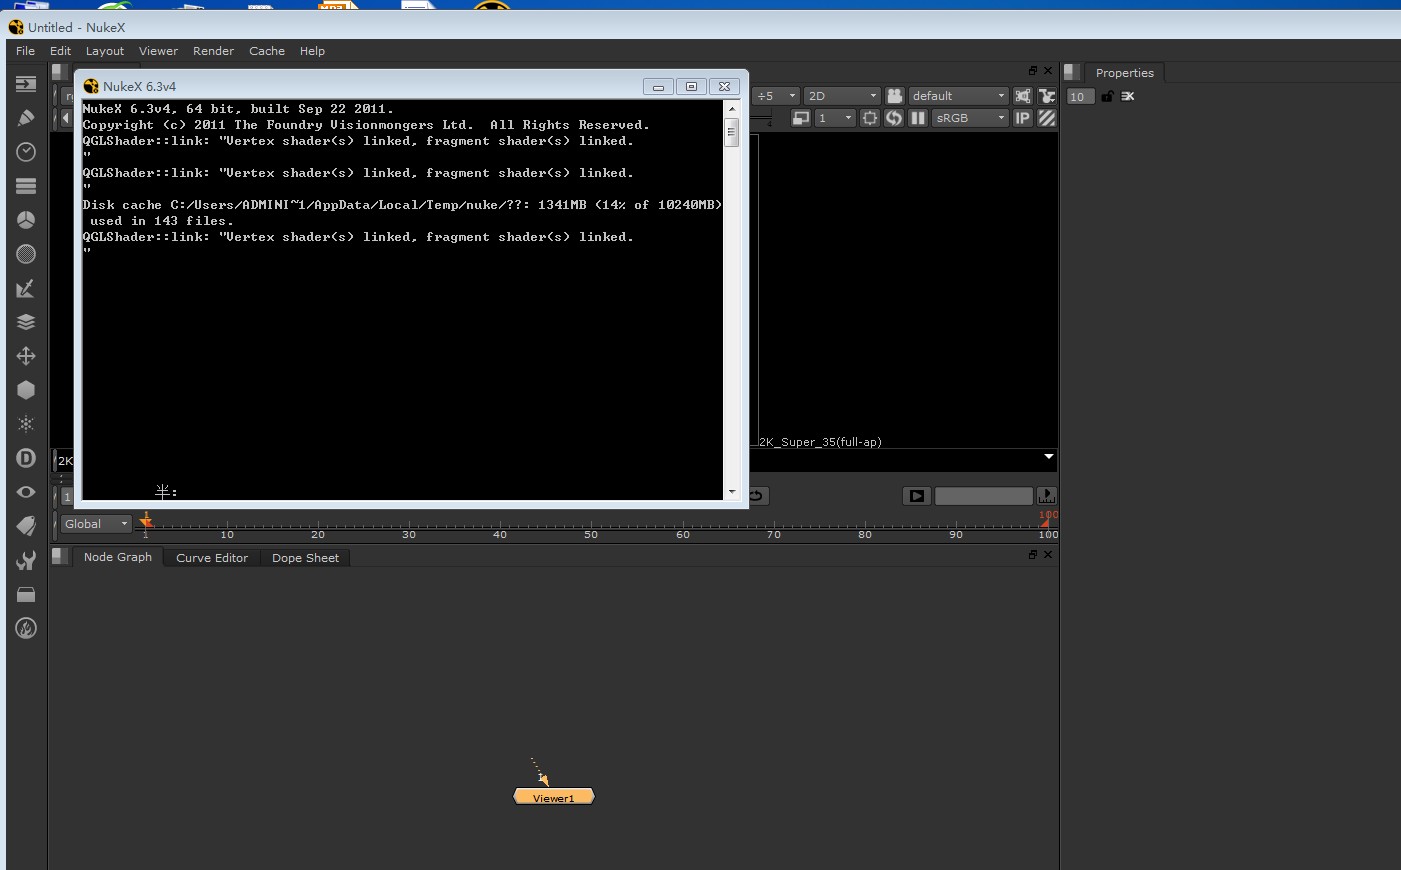Viewport: 1401px width, 870px height.
Task: Select the Viewer1 node
Action: point(554,797)
